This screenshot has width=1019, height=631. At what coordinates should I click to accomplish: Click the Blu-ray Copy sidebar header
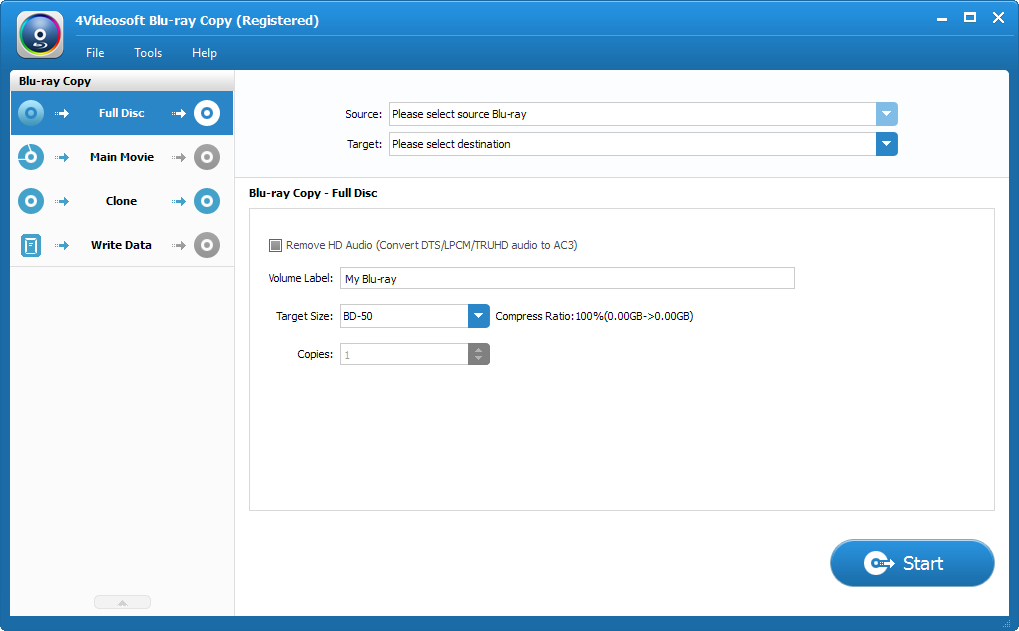122,81
